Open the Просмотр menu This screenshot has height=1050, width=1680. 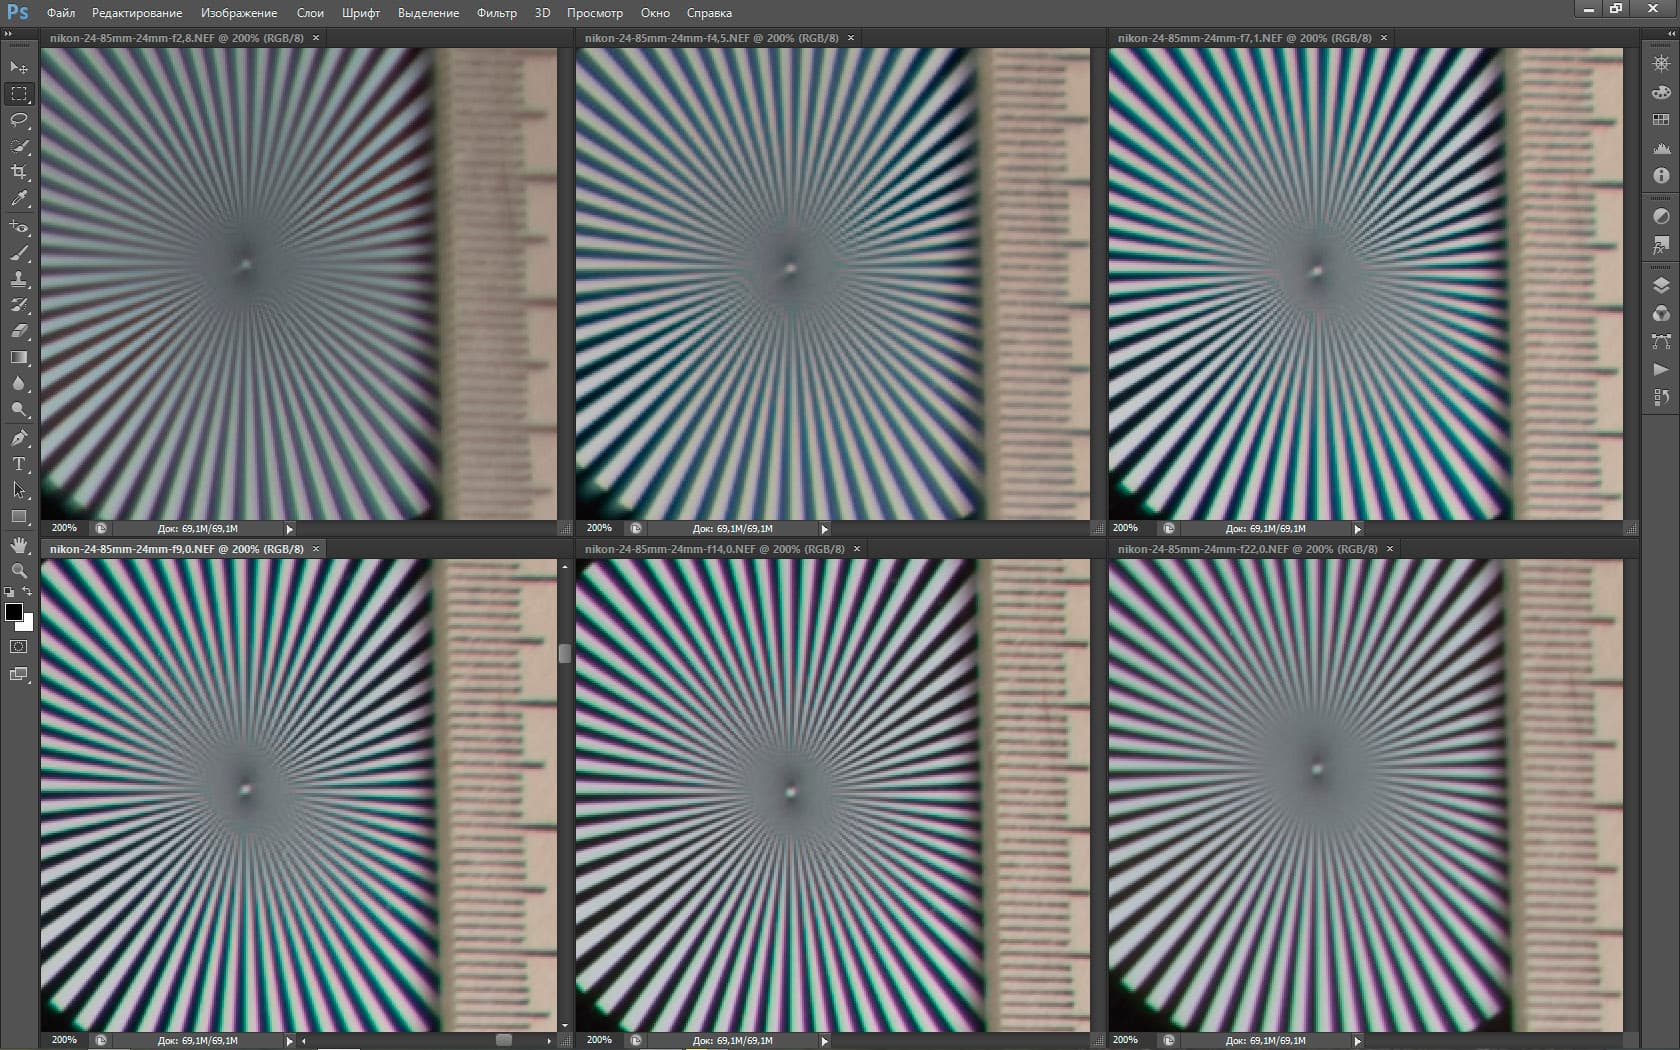pyautogui.click(x=595, y=13)
